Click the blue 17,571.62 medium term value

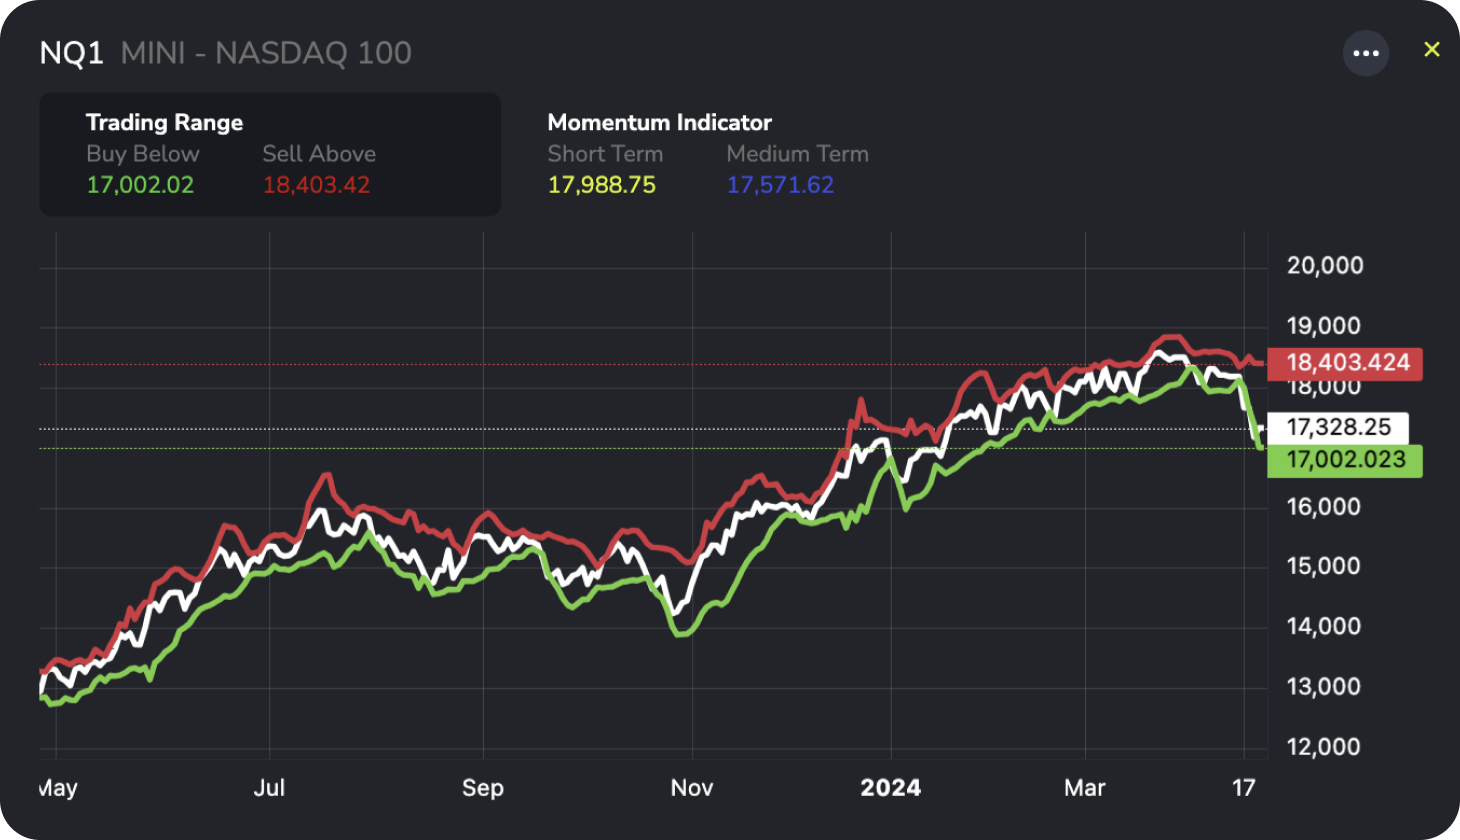coord(780,185)
